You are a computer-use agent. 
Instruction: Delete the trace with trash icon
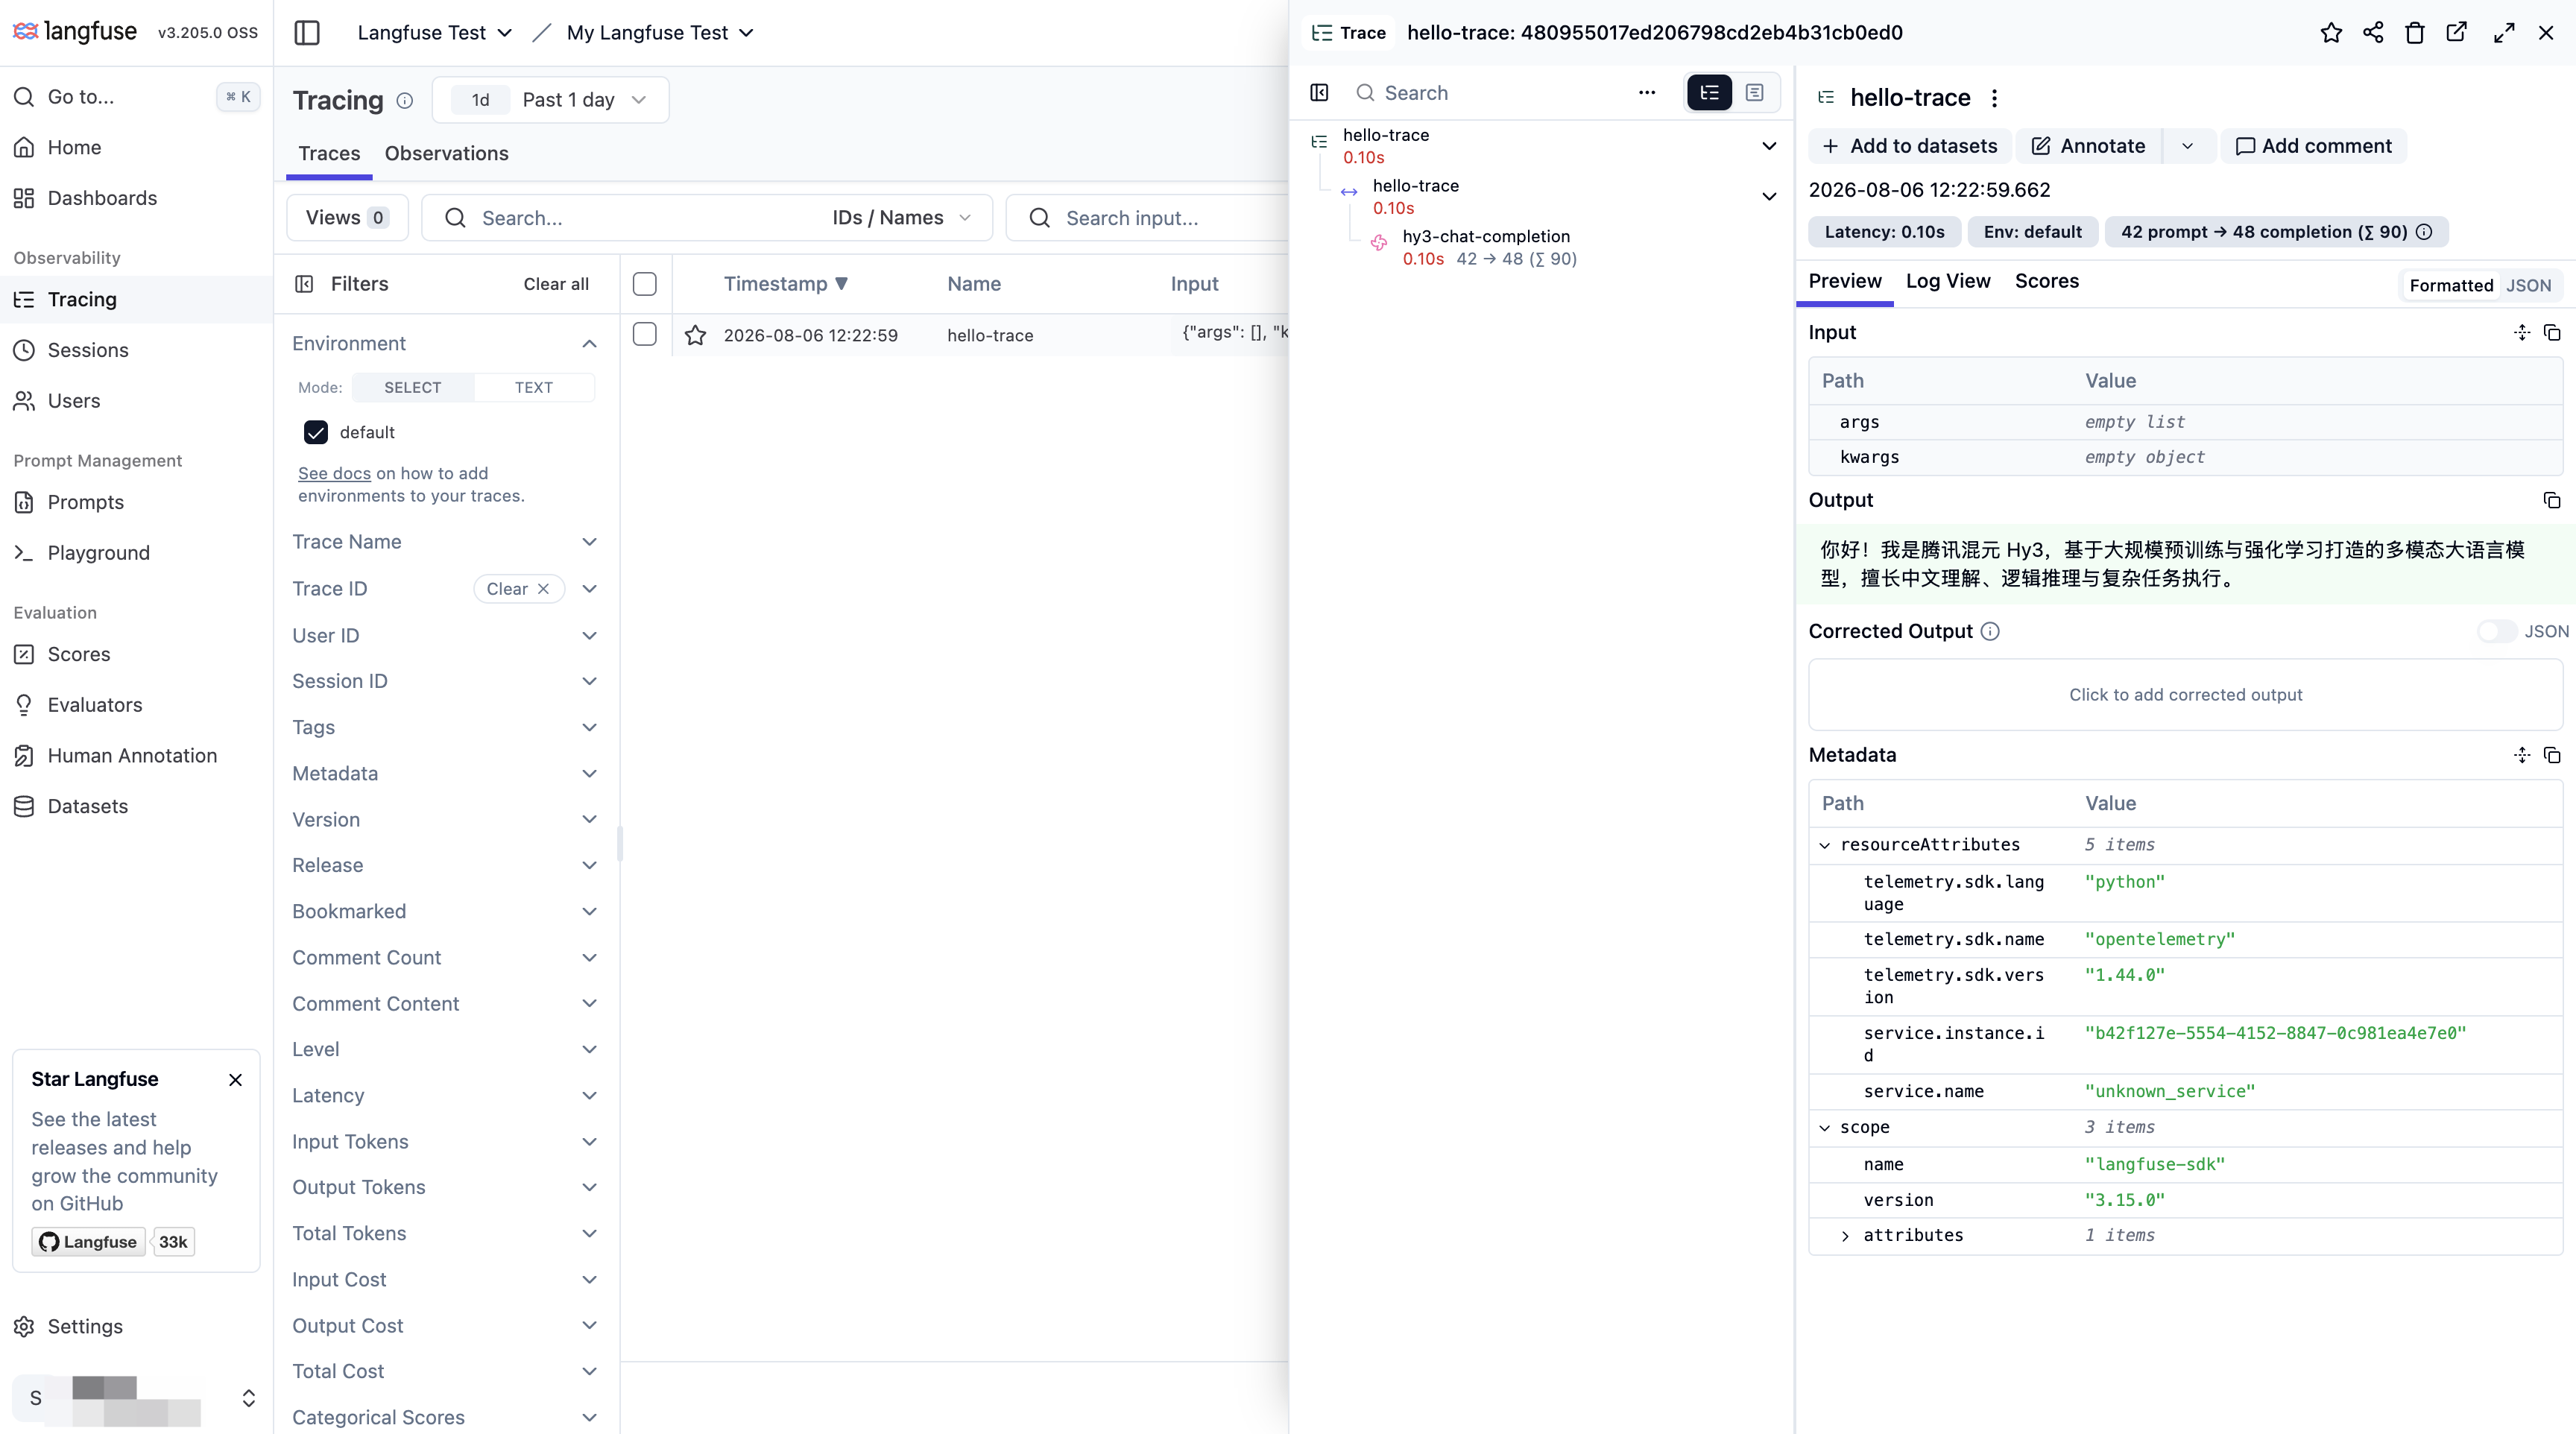click(2415, 33)
